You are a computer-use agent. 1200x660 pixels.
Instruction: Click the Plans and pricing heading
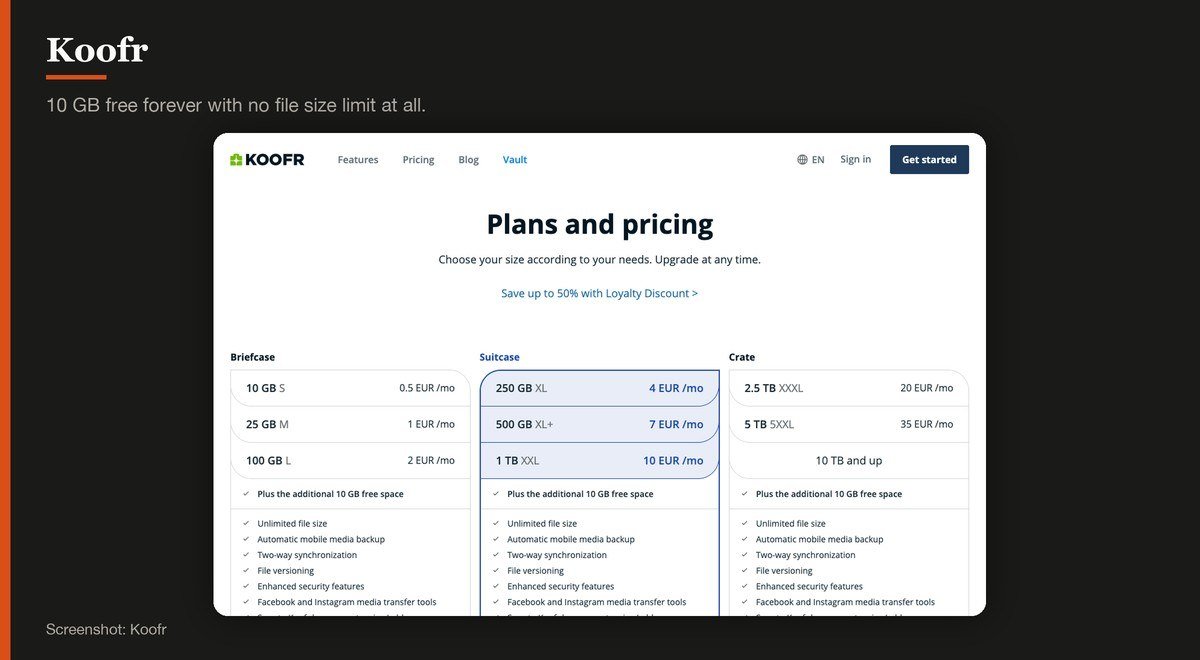(600, 224)
